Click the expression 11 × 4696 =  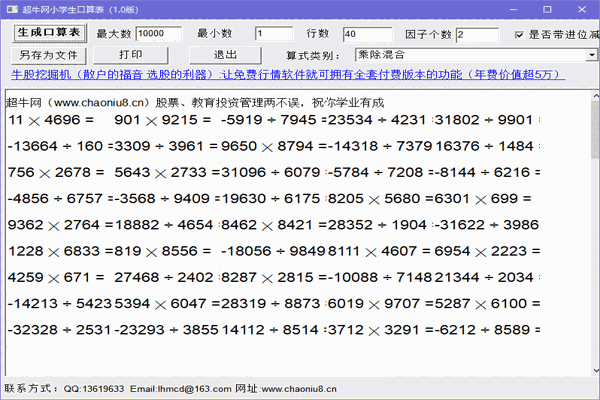click(x=51, y=120)
